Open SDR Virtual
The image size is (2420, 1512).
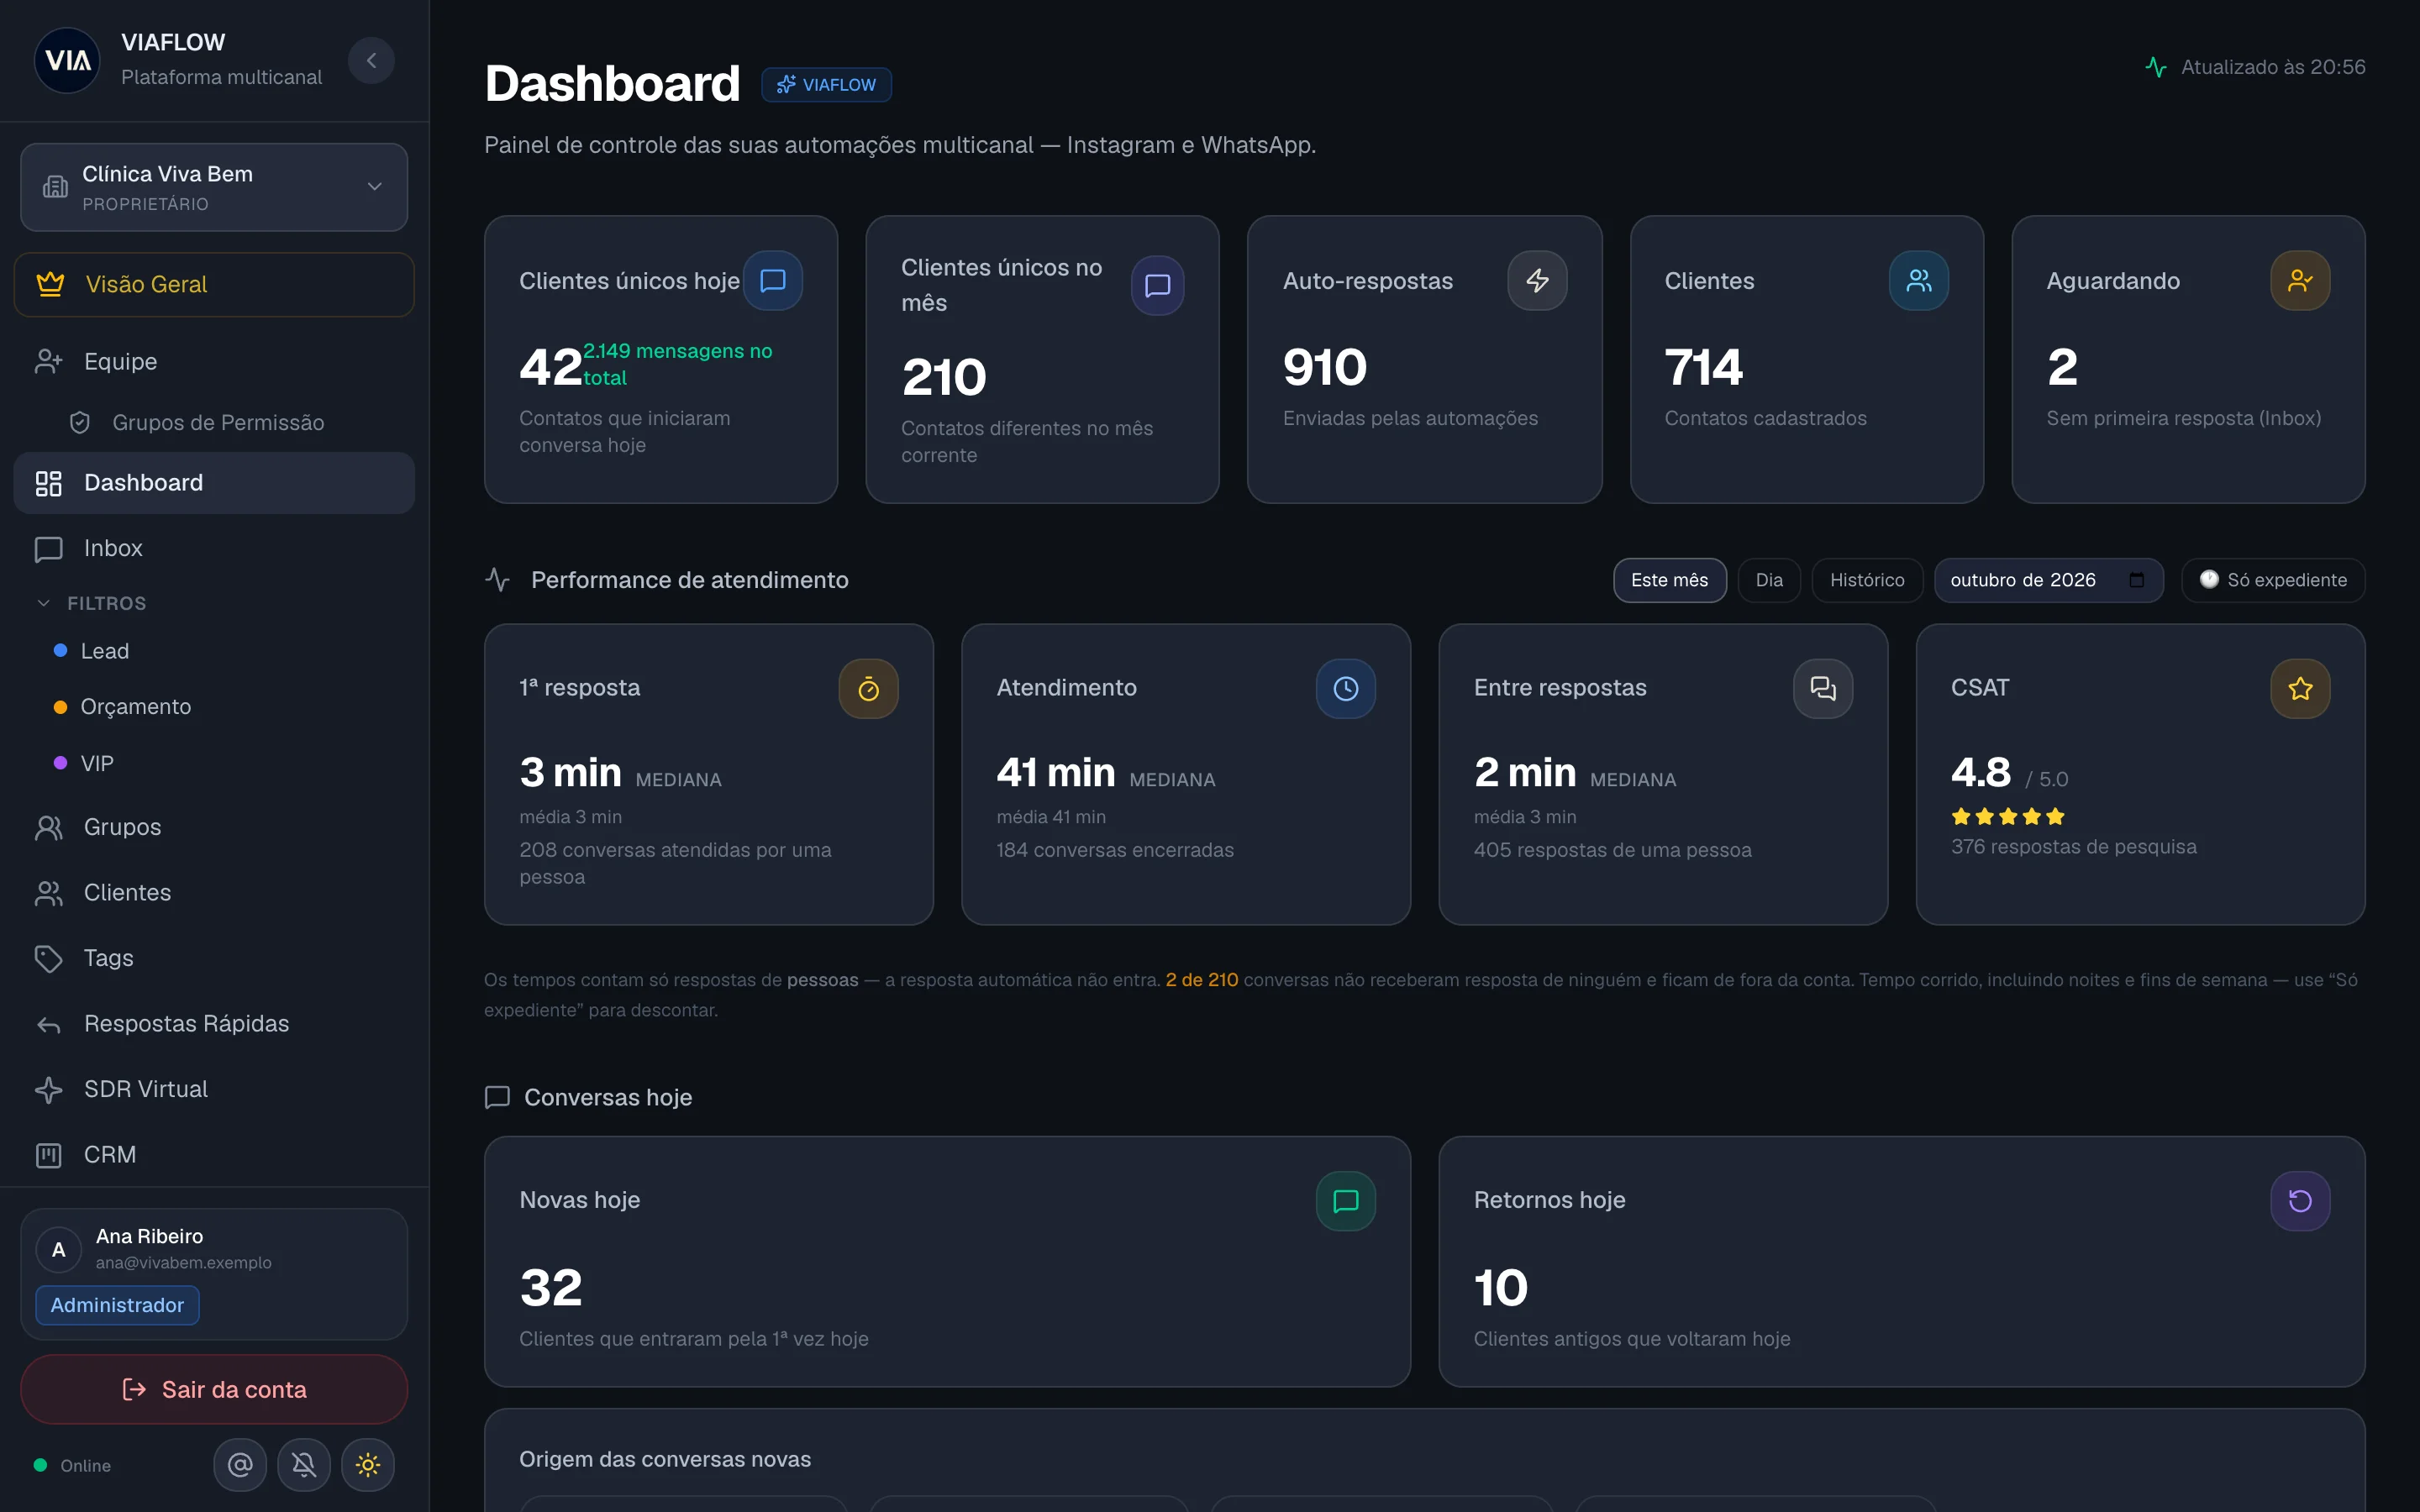pyautogui.click(x=214, y=1090)
